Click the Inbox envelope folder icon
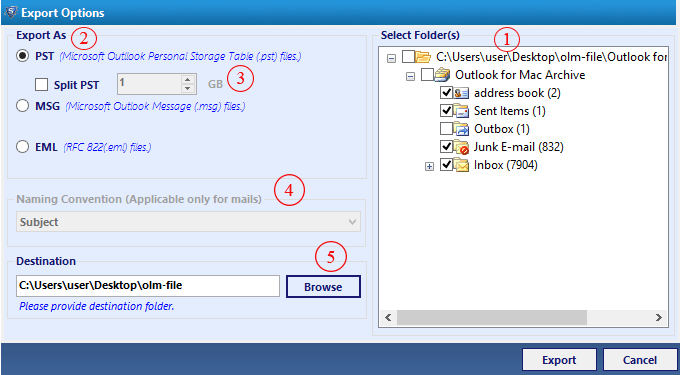680x375 pixels. pos(461,166)
